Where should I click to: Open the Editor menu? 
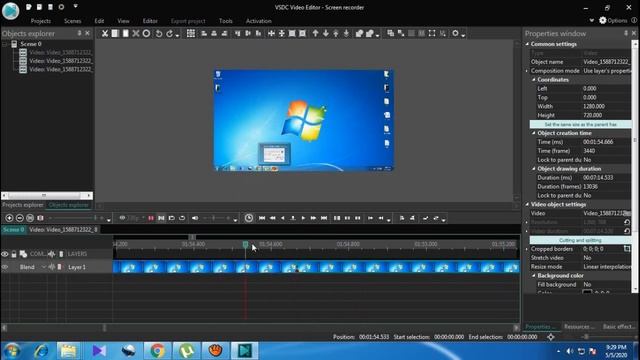click(150, 21)
